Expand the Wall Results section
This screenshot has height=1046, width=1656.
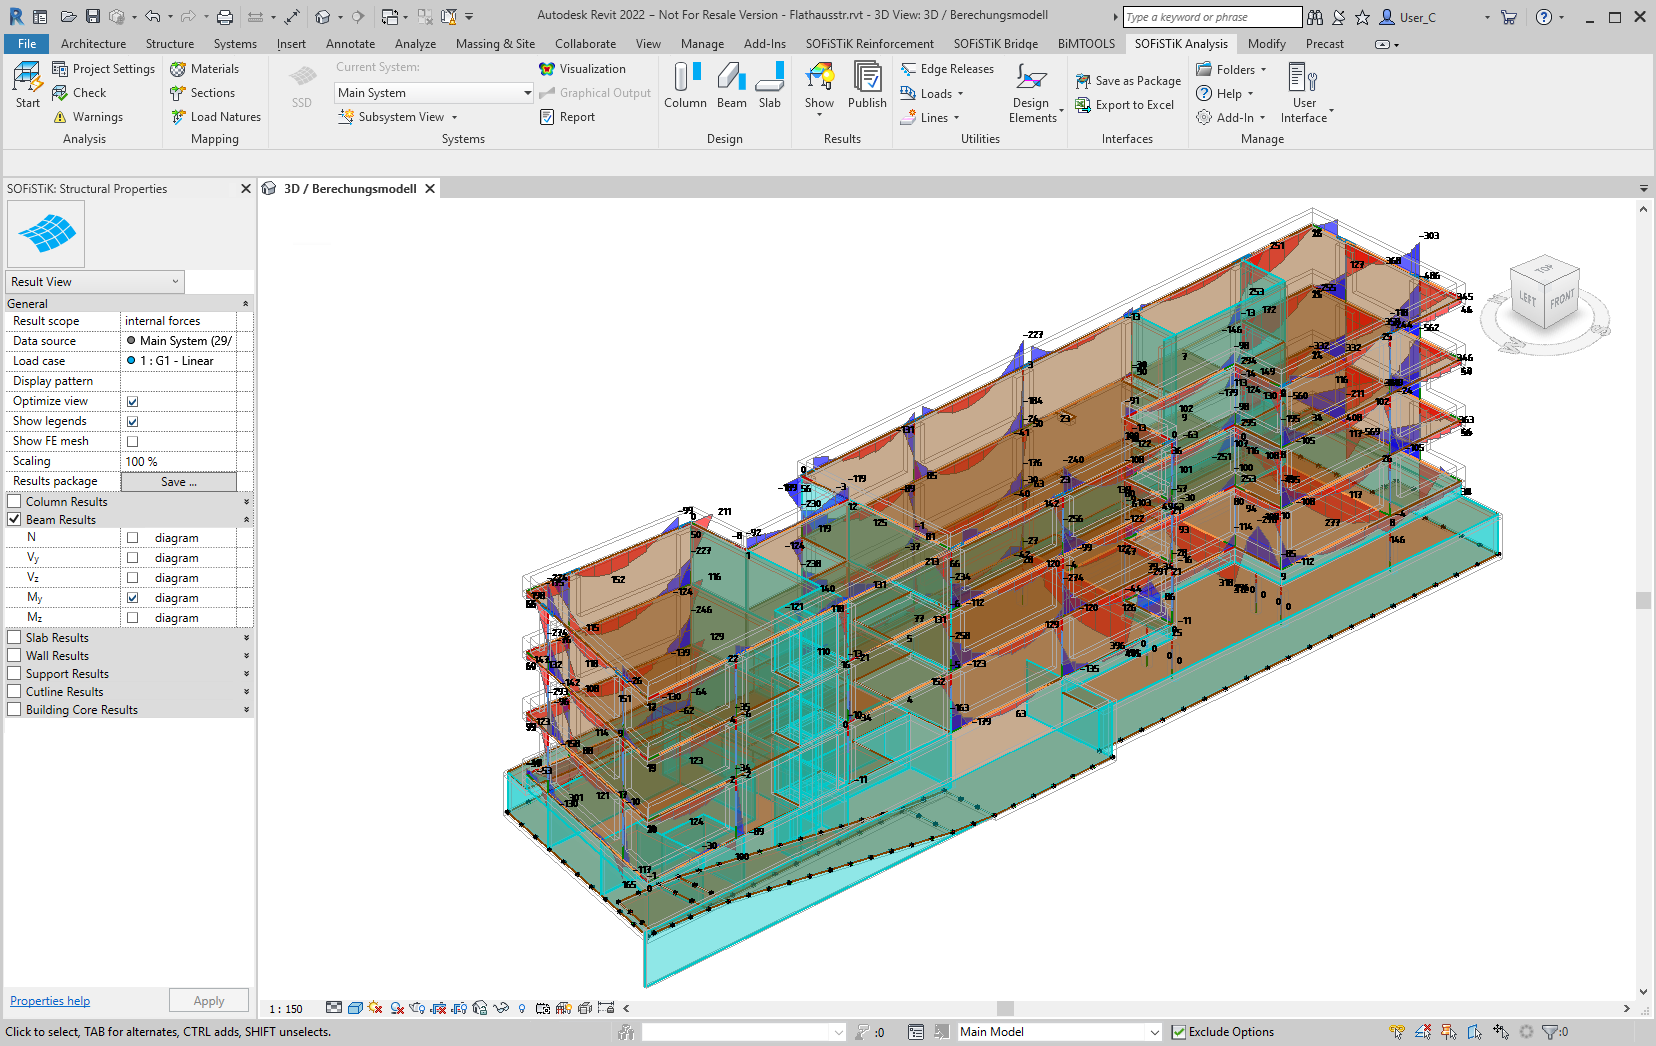click(246, 656)
